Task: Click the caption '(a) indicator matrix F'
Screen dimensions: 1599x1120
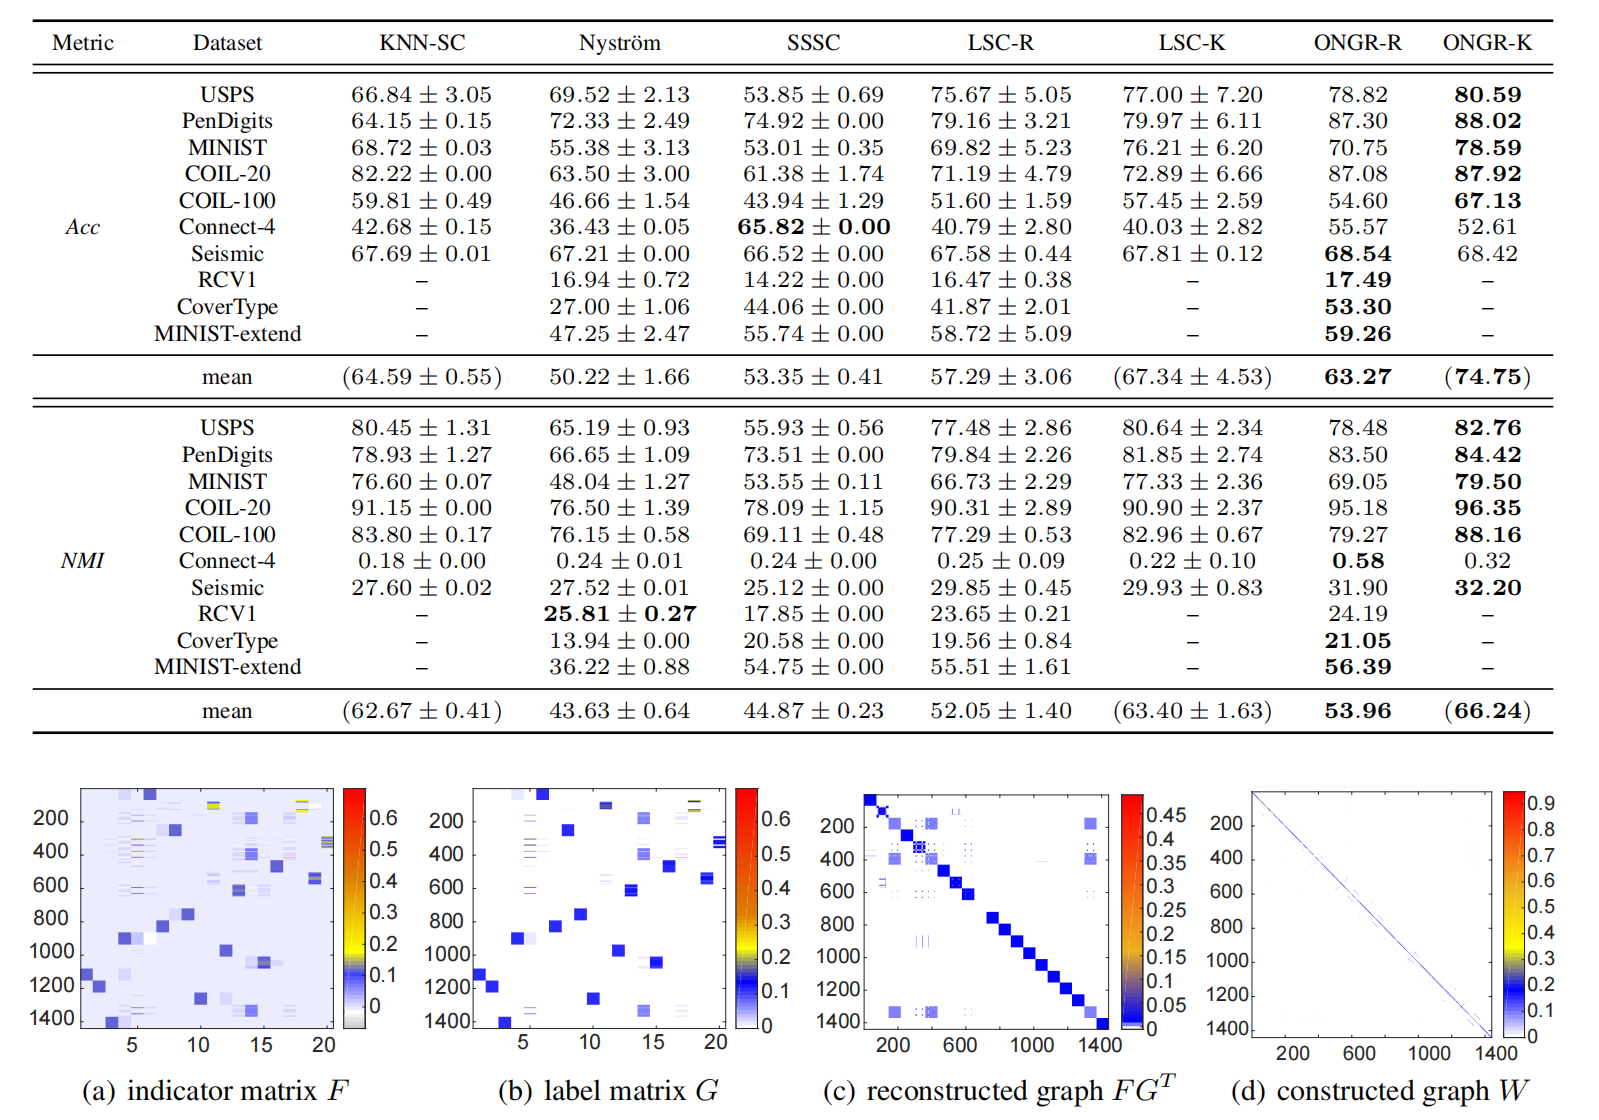Action: (x=215, y=1090)
